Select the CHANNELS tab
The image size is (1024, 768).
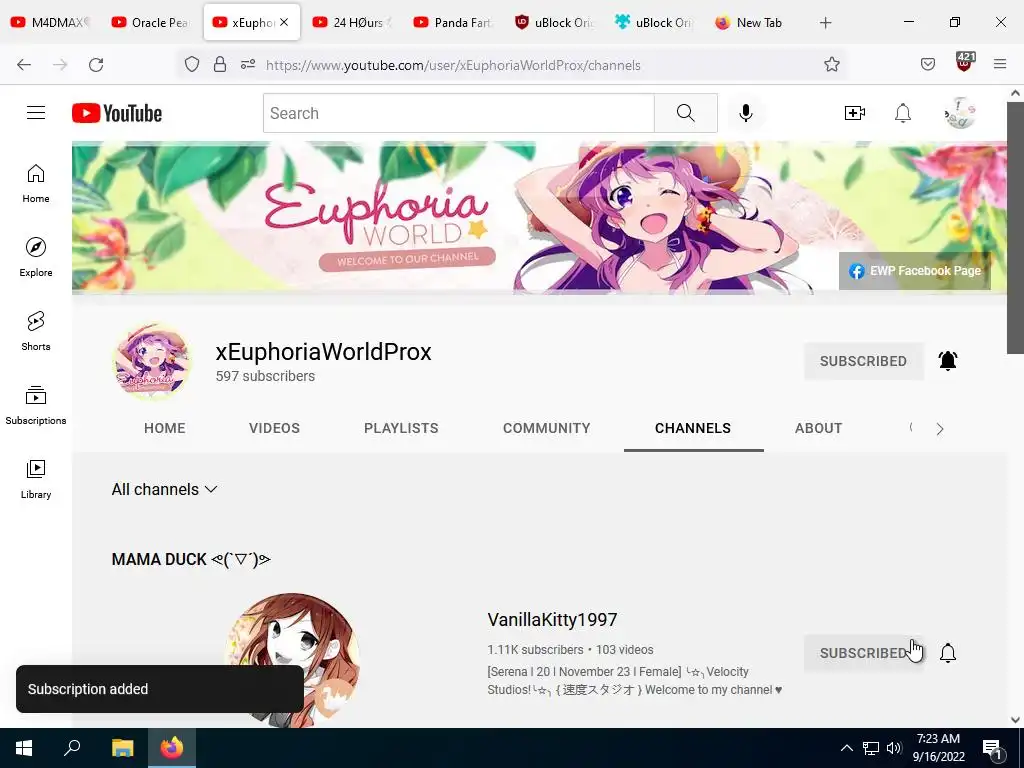click(x=693, y=428)
